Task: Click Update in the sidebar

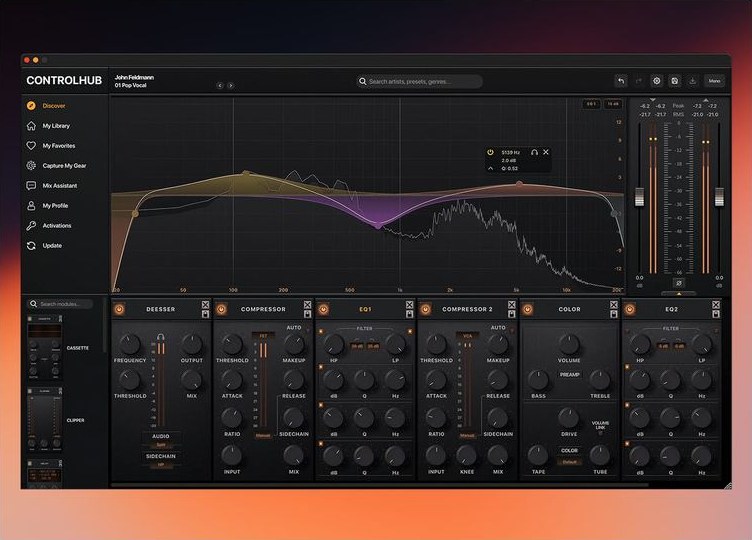Action: click(44, 246)
